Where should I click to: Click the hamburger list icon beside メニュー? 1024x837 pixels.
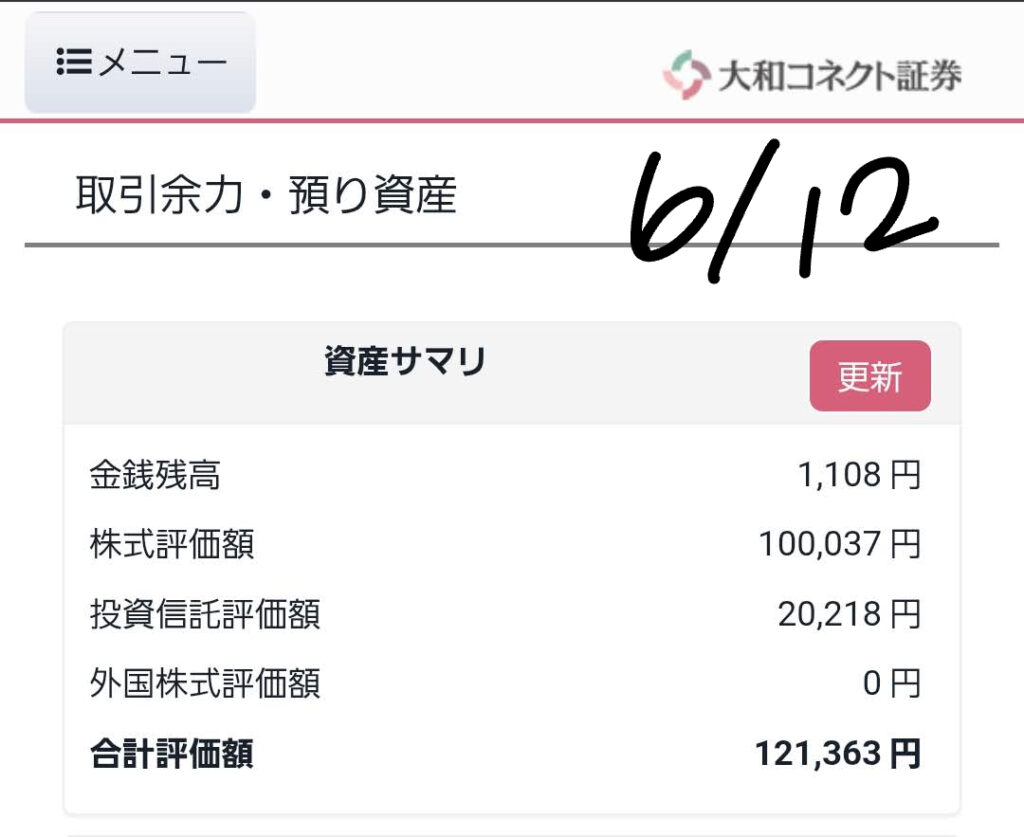[74, 62]
